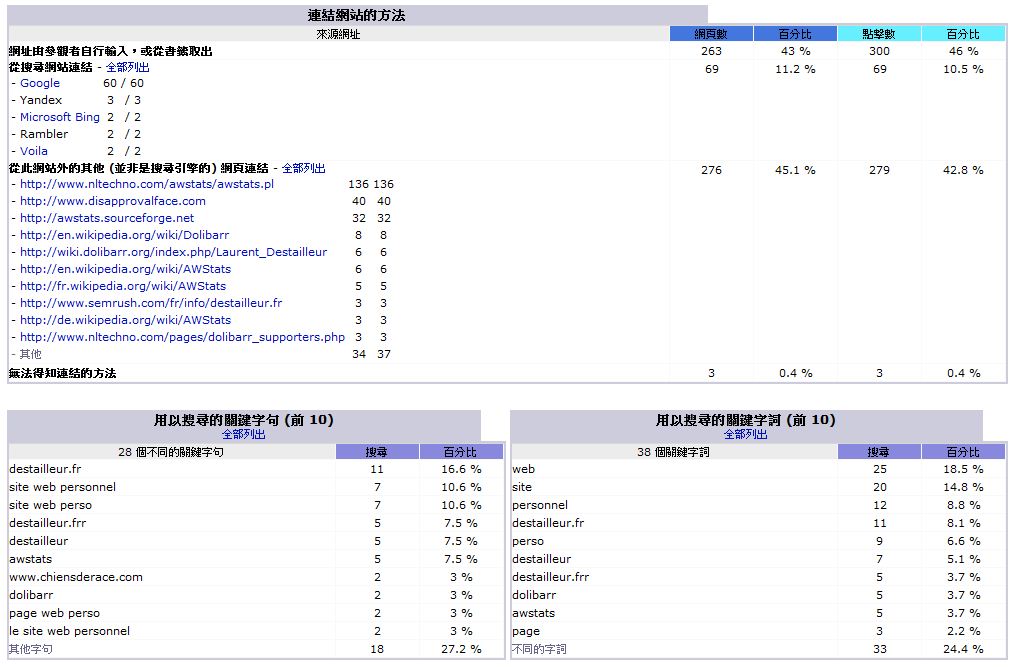Click the 網址由參觀者自行輸入 row label

(x=110, y=51)
